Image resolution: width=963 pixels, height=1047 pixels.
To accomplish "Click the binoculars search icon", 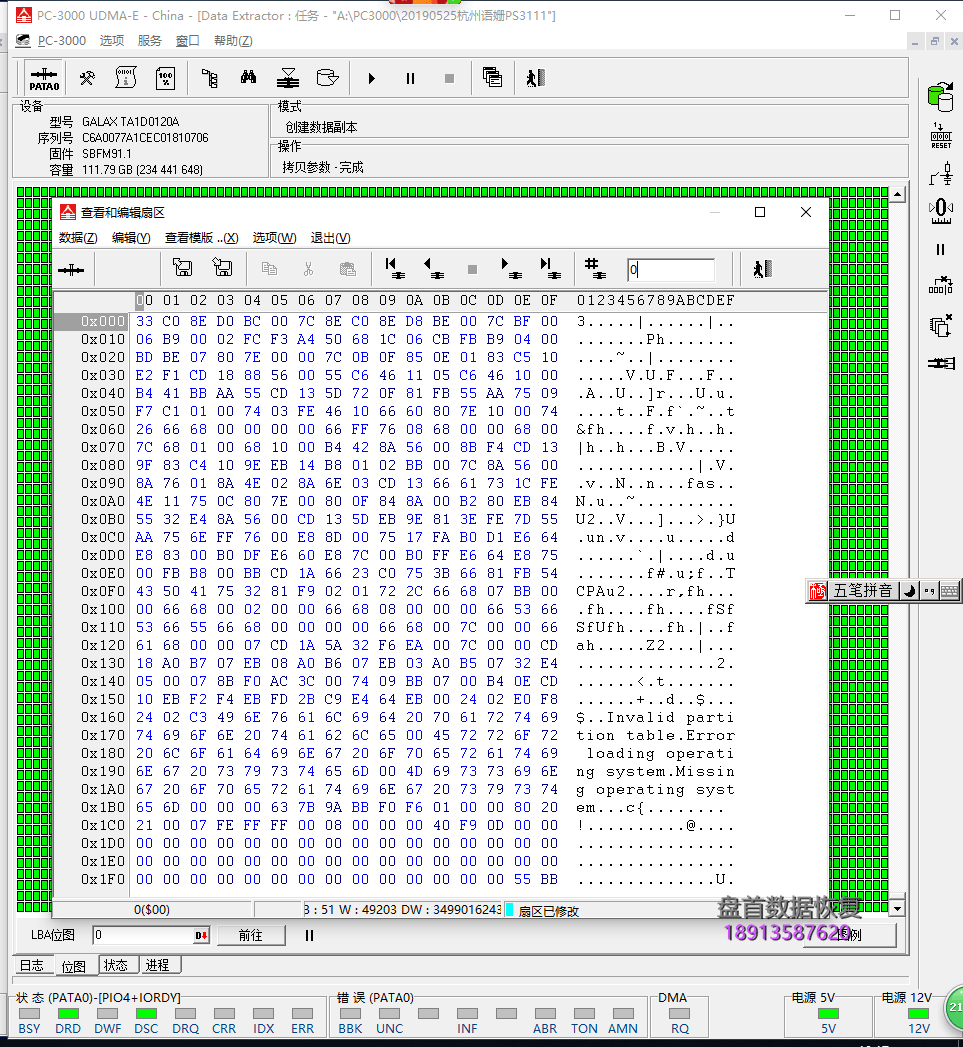I will pyautogui.click(x=248, y=78).
